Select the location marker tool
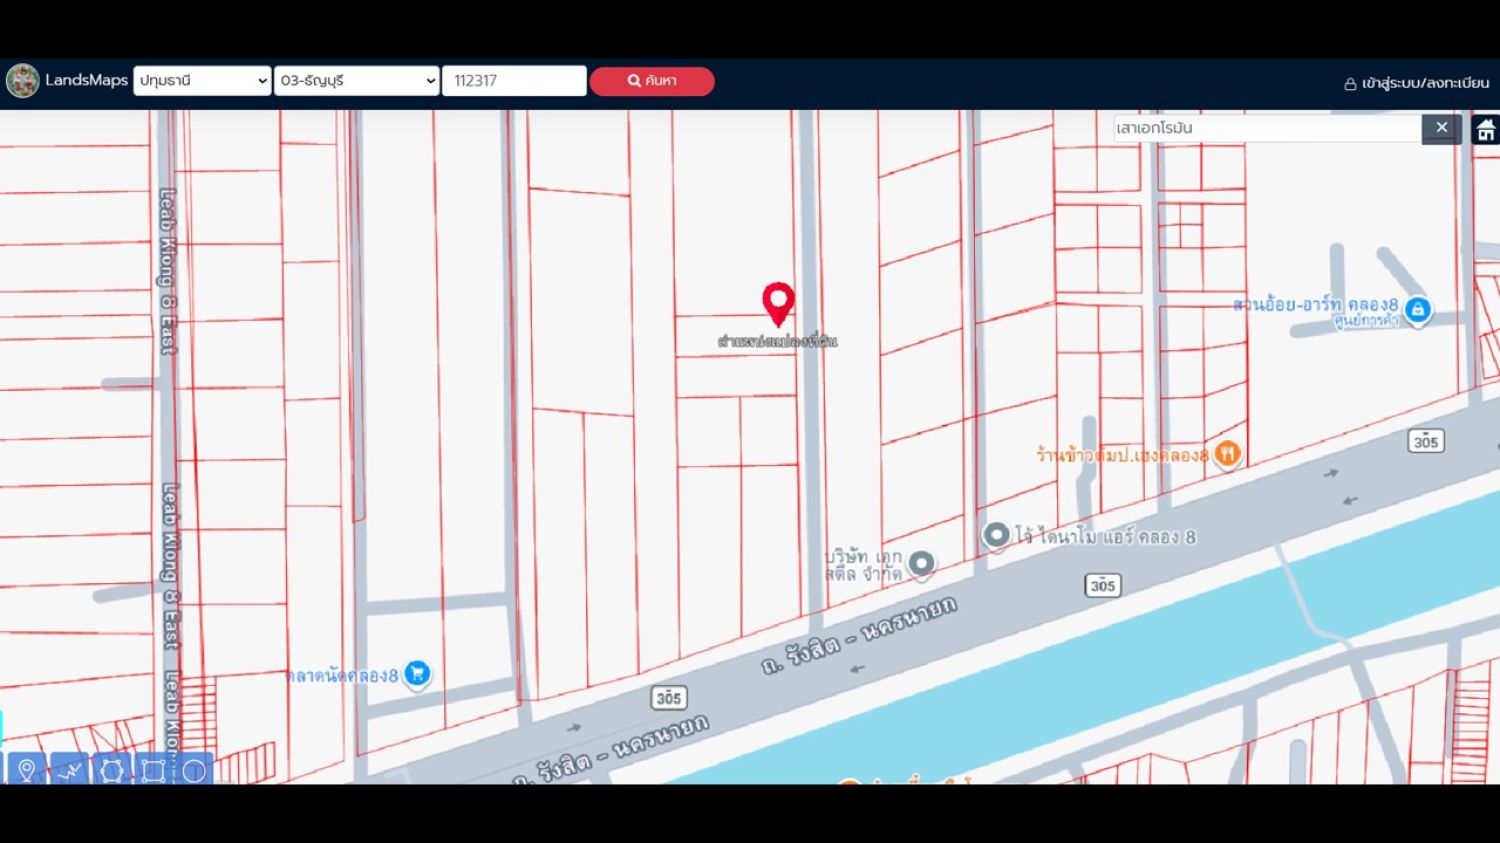Viewport: 1500px width, 843px height. (x=27, y=770)
